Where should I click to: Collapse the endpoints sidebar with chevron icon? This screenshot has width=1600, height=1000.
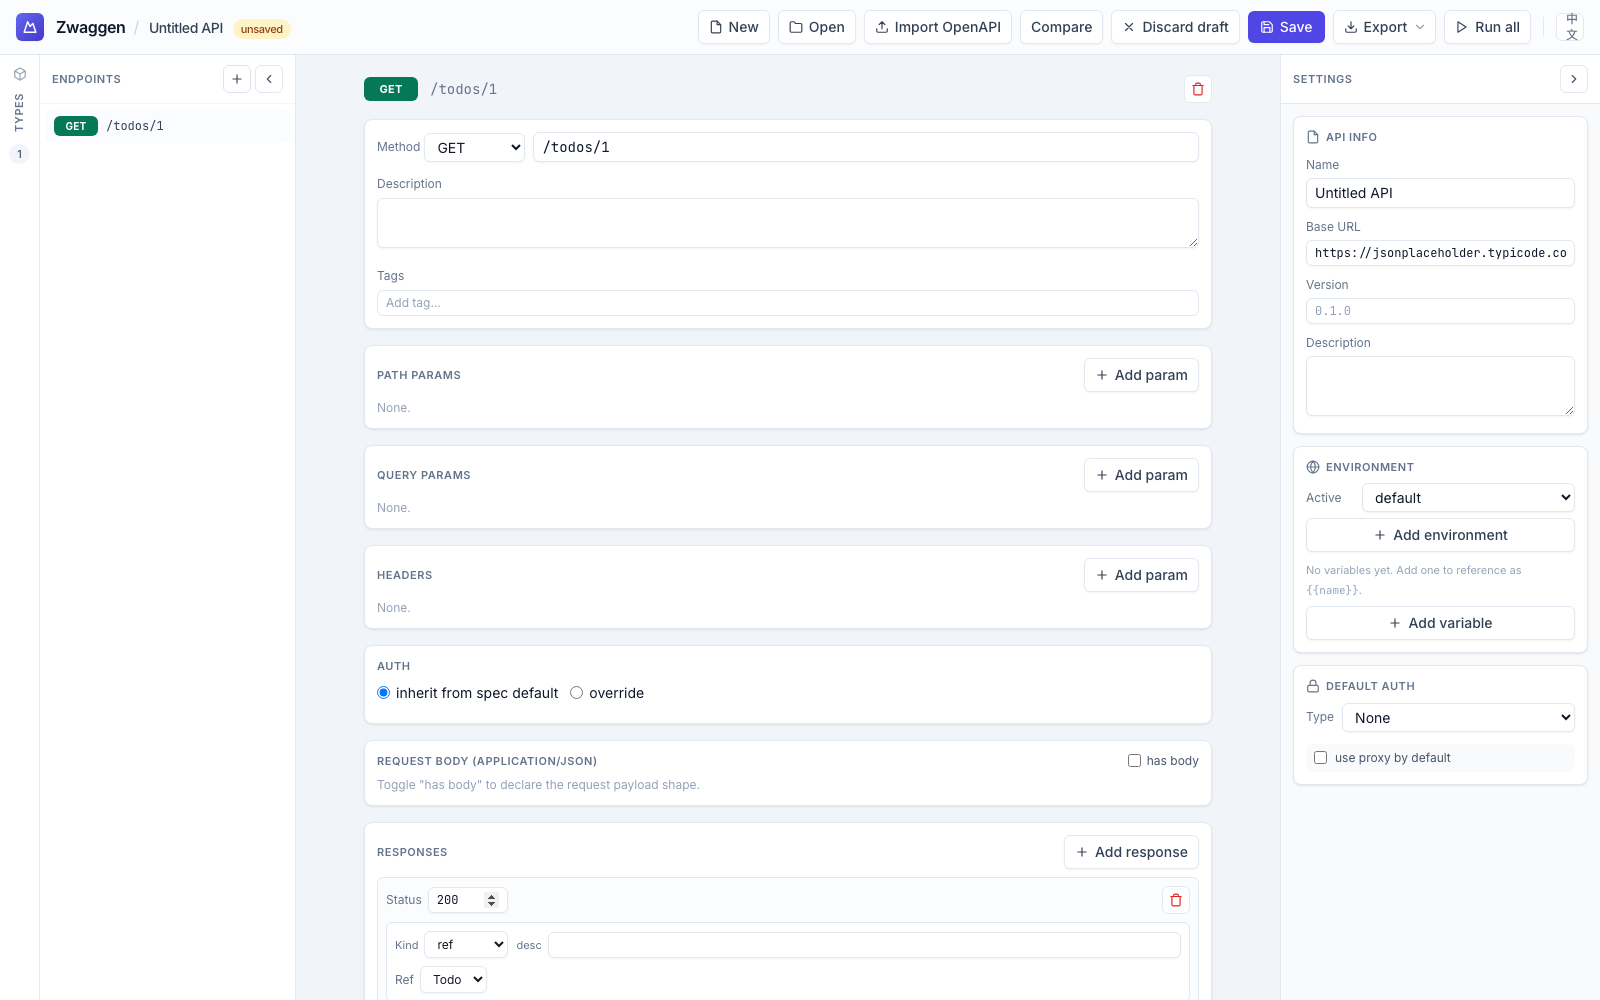(x=268, y=78)
